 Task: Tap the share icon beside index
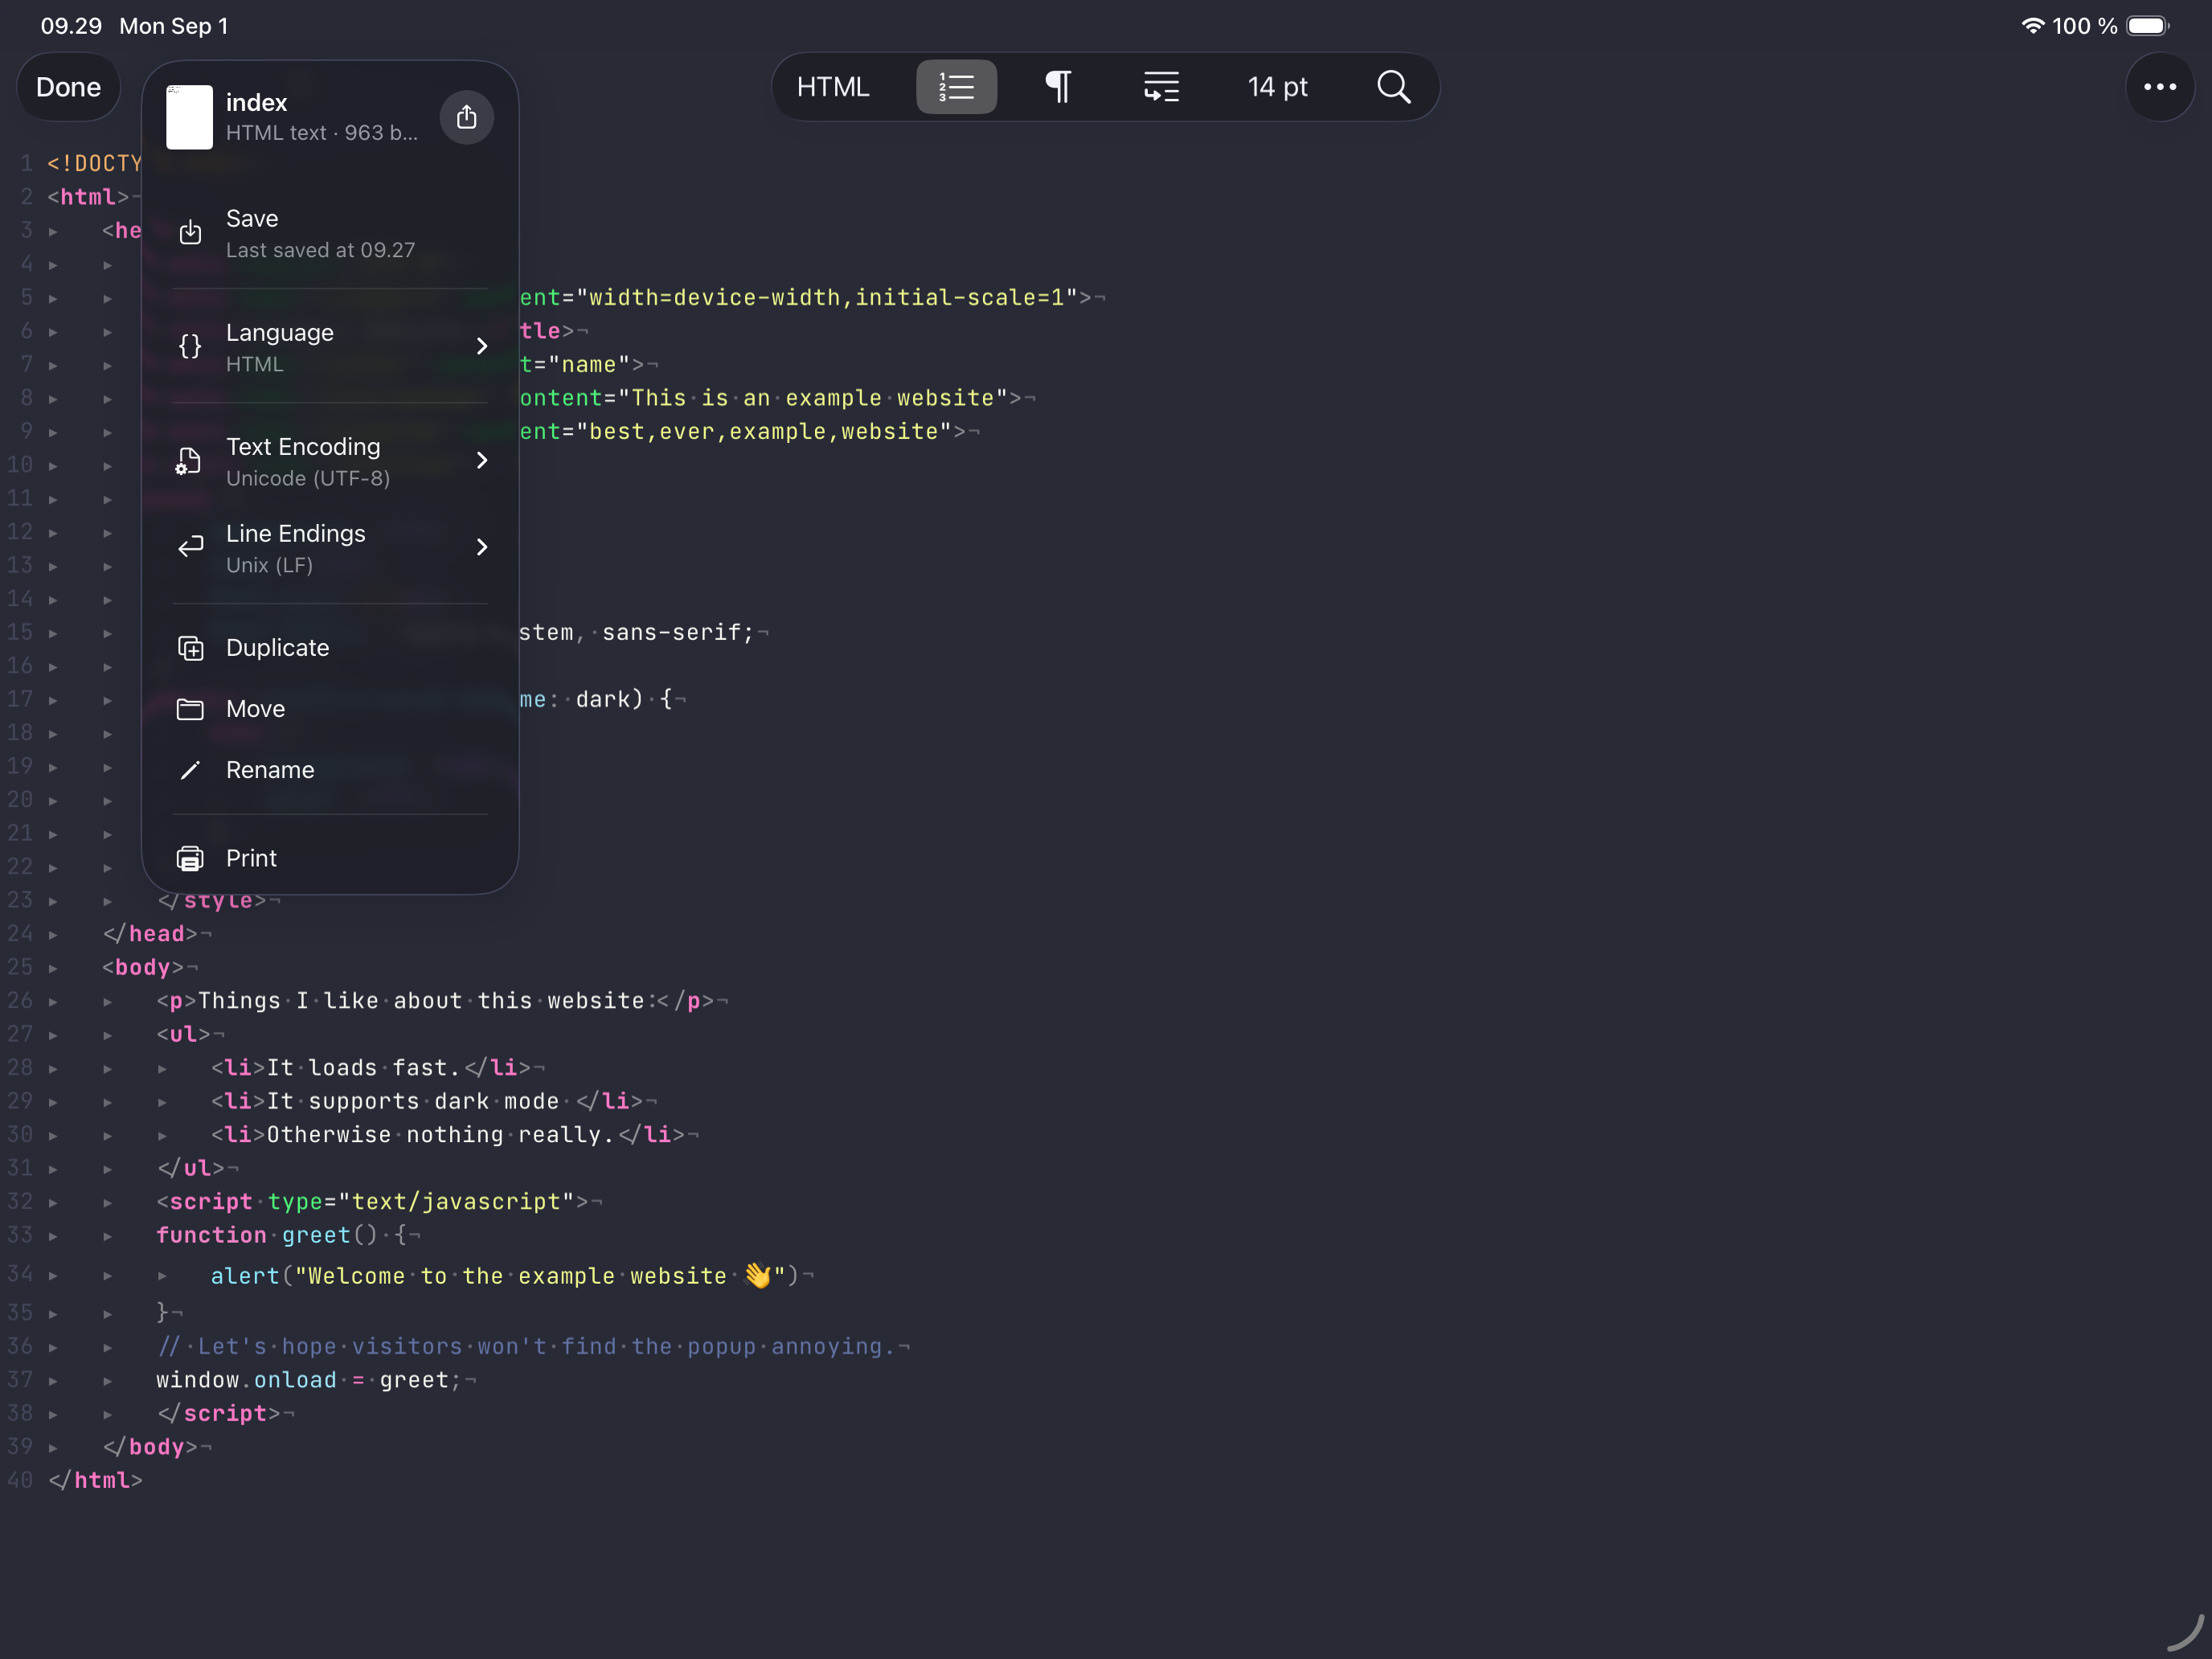coord(466,117)
